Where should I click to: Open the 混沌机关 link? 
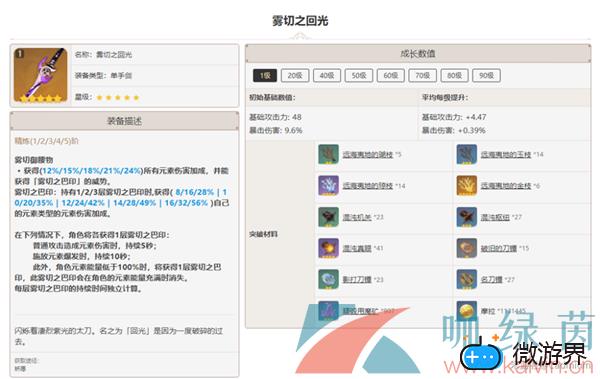coord(357,217)
